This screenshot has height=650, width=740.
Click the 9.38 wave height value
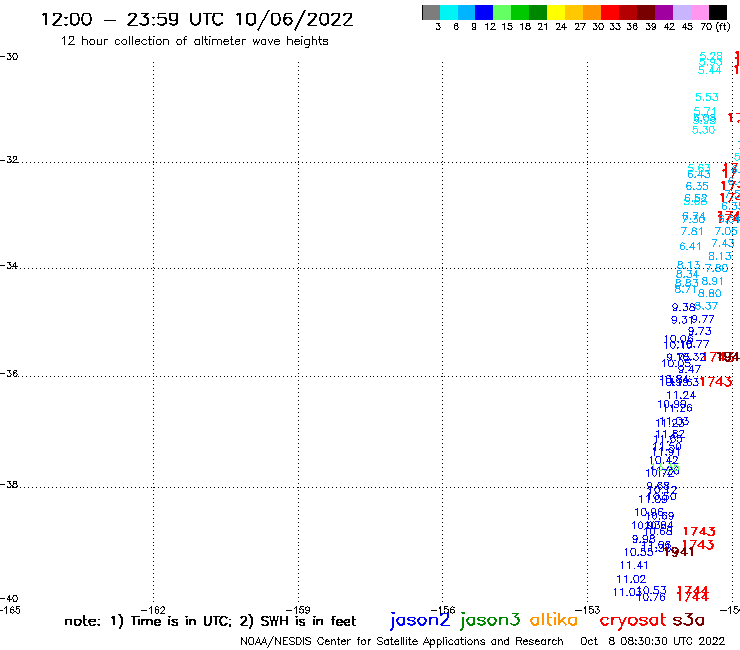(683, 308)
